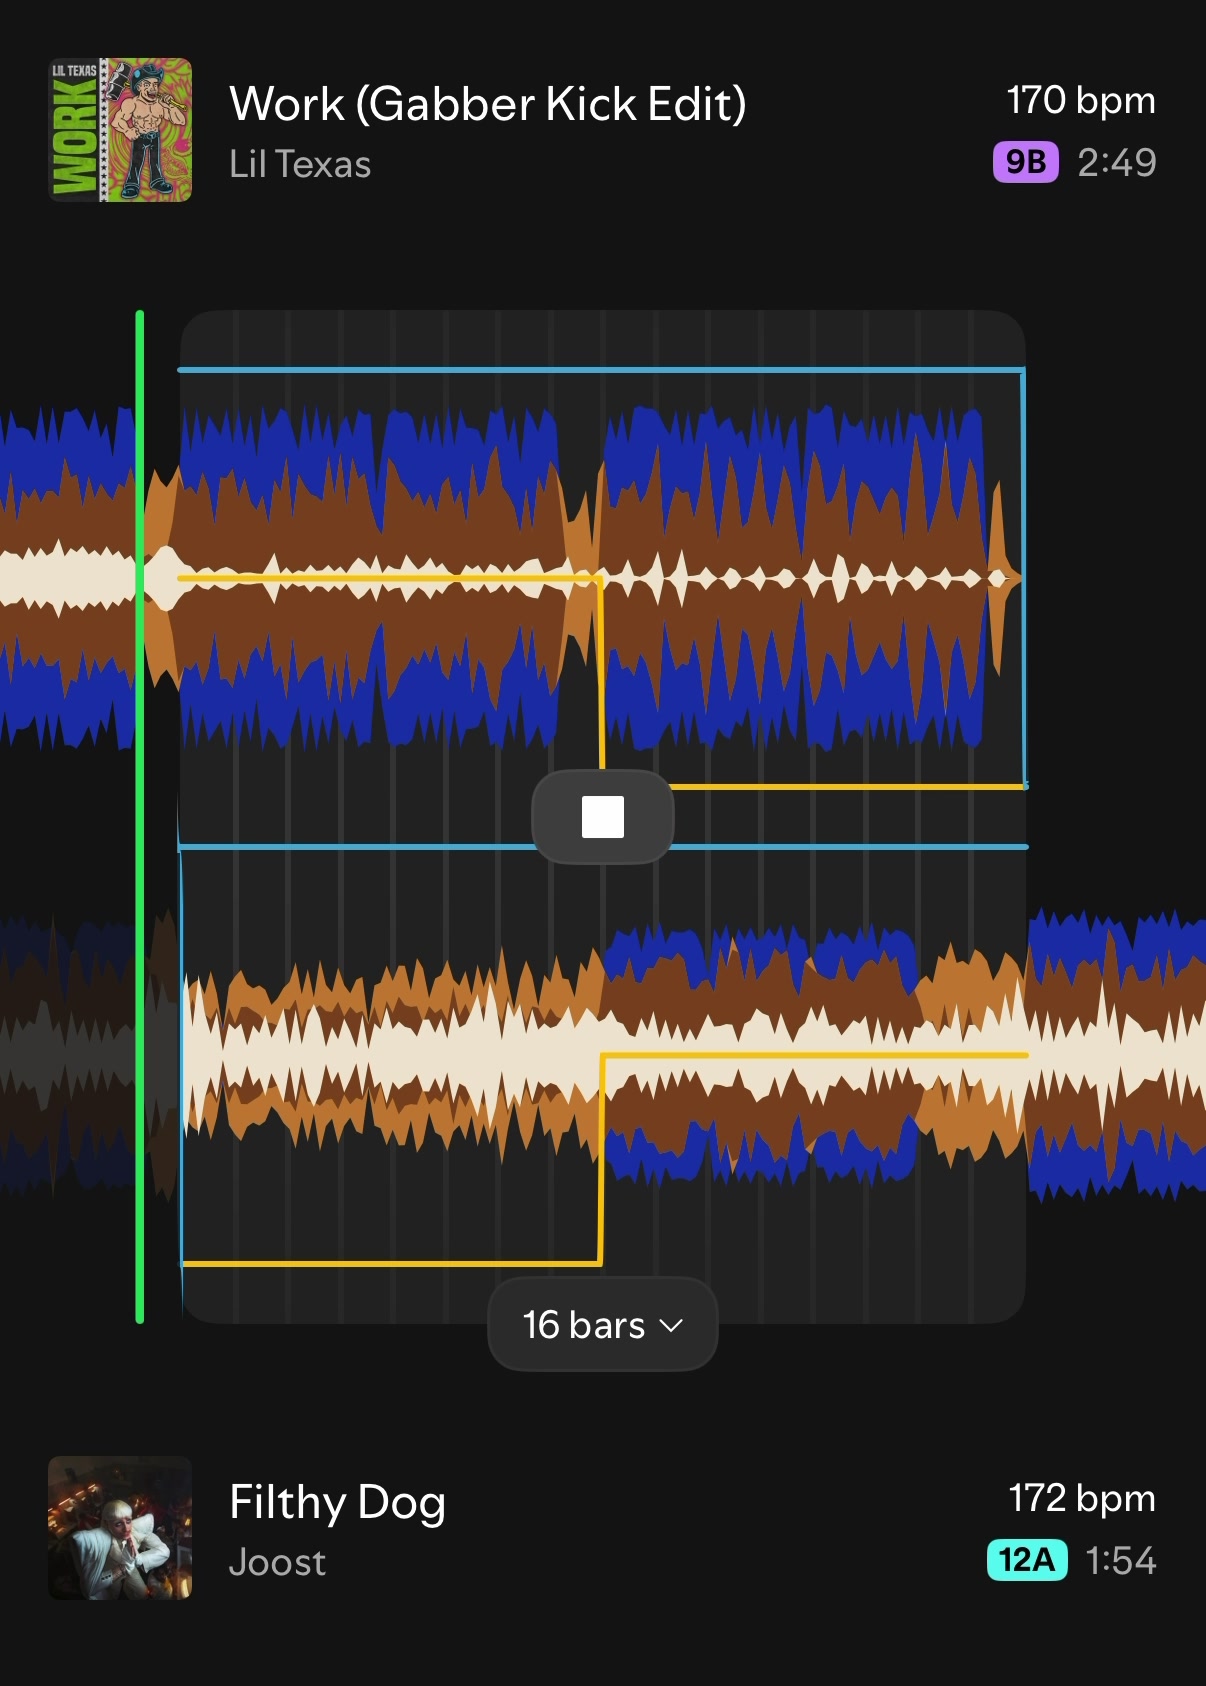Click the 172 bpm tempo label
This screenshot has height=1686, width=1206.
[x=1082, y=1499]
